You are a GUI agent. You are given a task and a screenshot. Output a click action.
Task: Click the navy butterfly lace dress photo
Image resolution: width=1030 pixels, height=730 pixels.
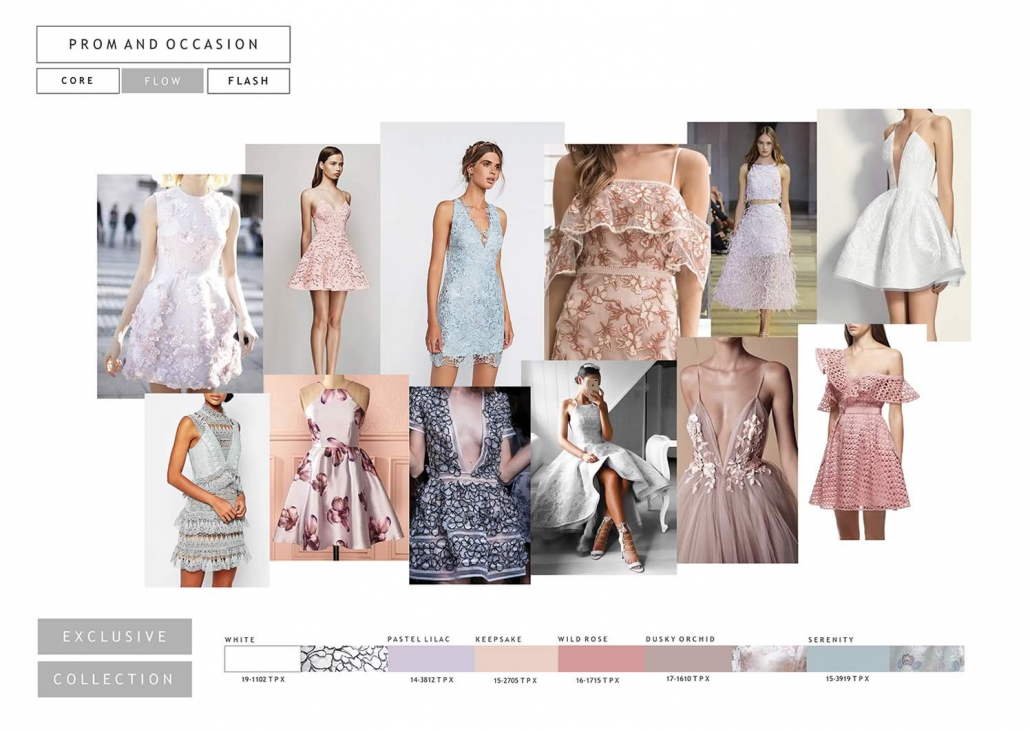point(469,485)
